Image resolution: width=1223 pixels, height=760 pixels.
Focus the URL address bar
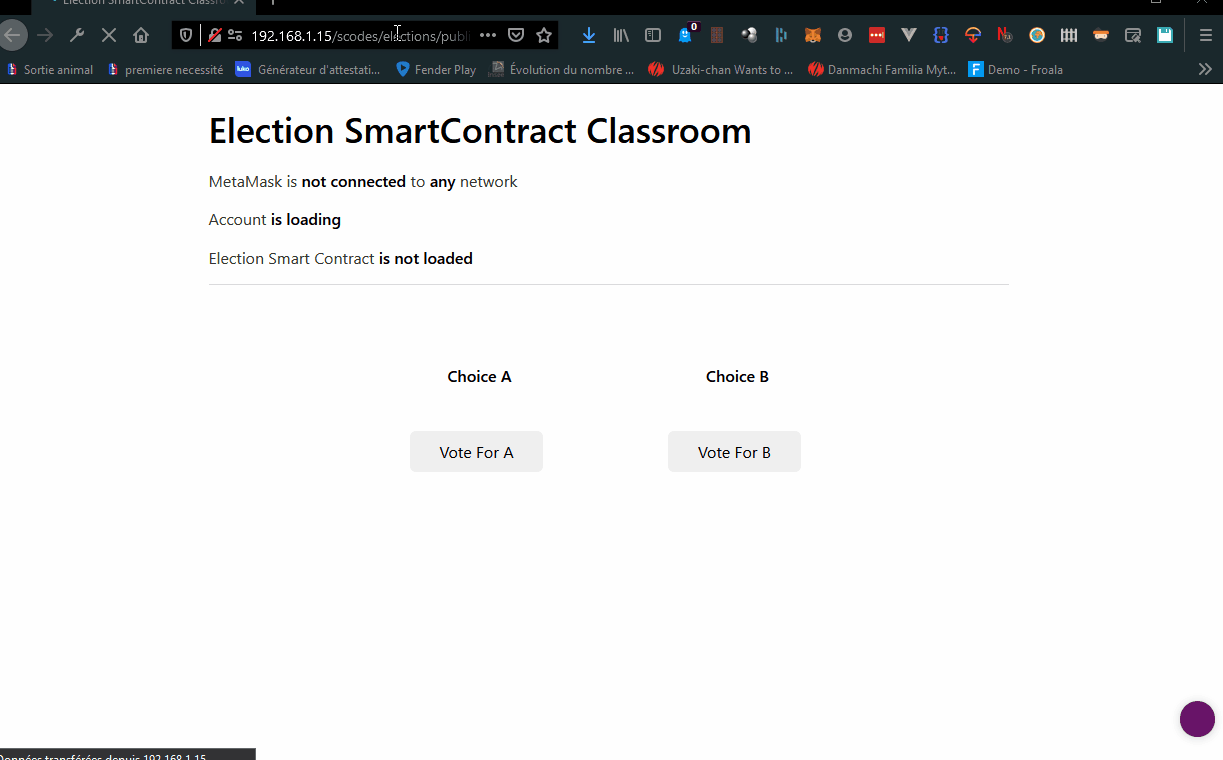pos(360,36)
